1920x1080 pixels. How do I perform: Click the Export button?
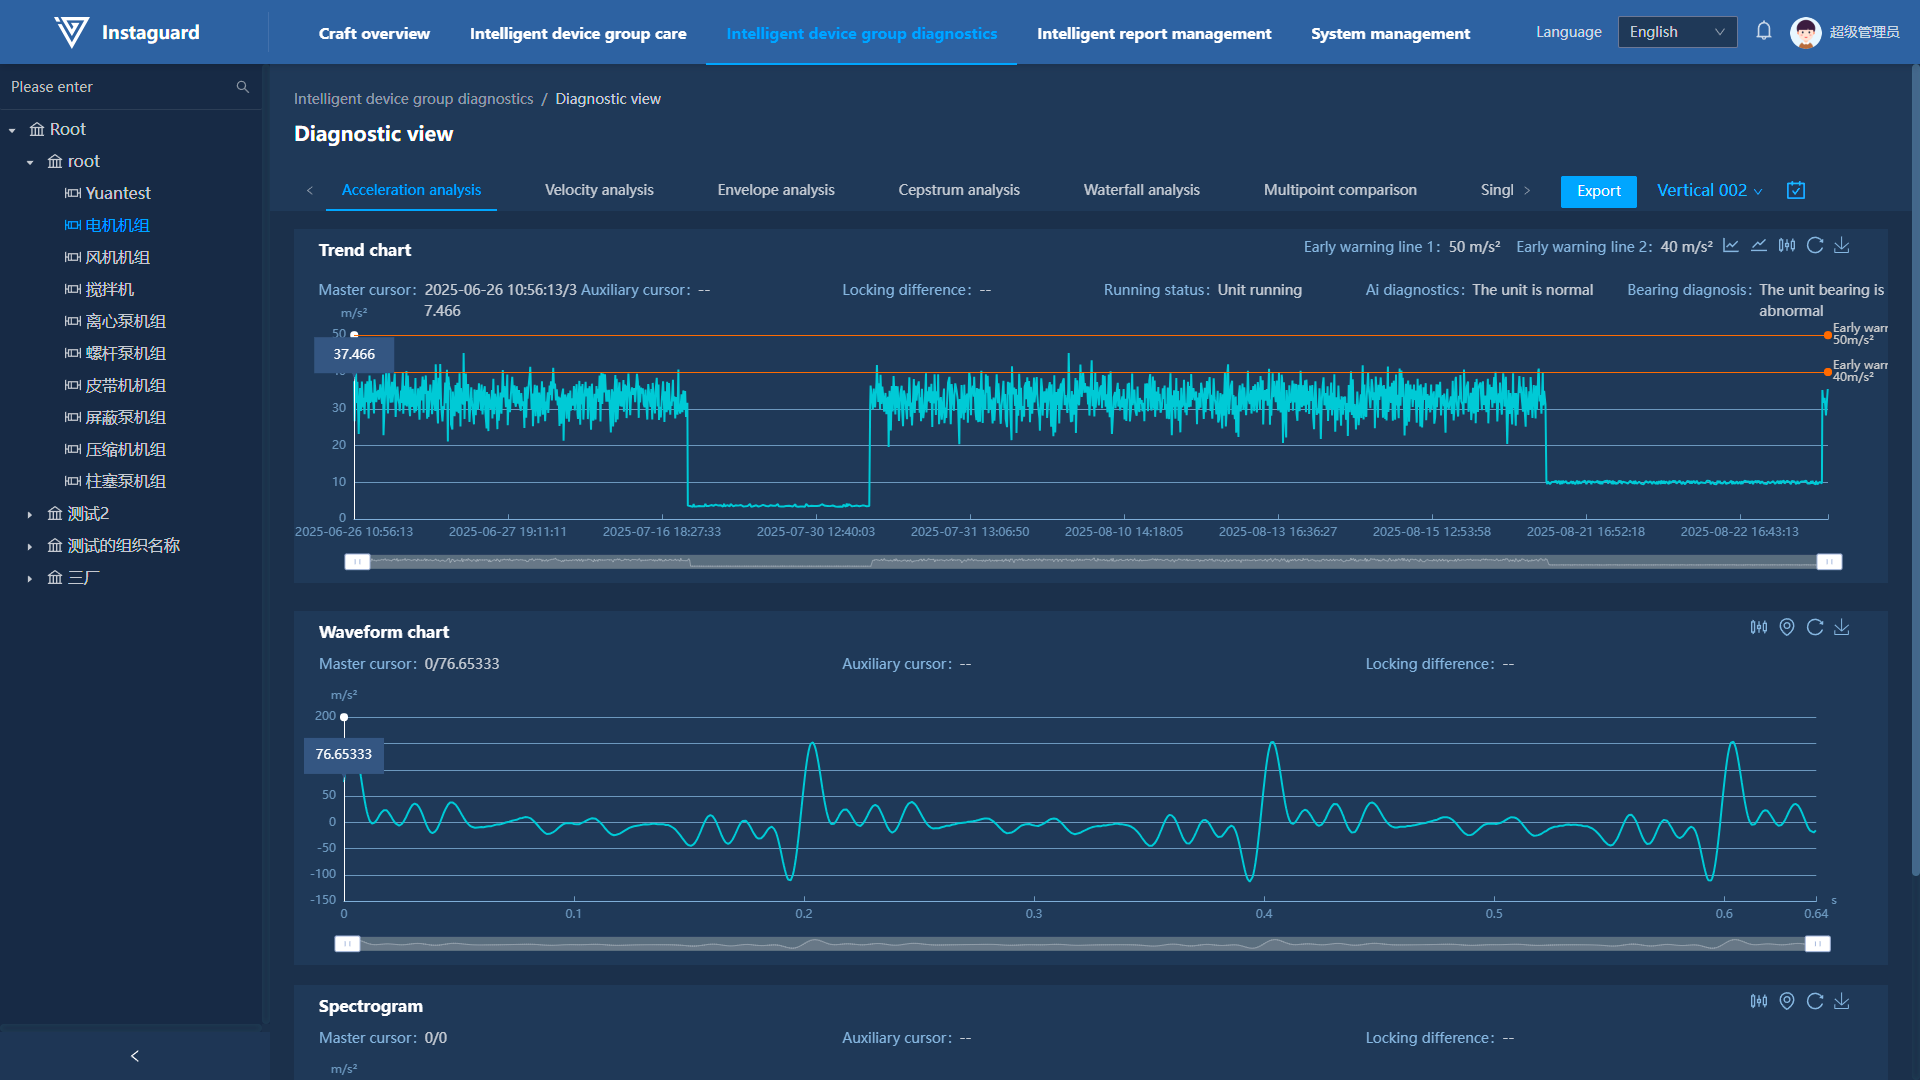(1598, 191)
